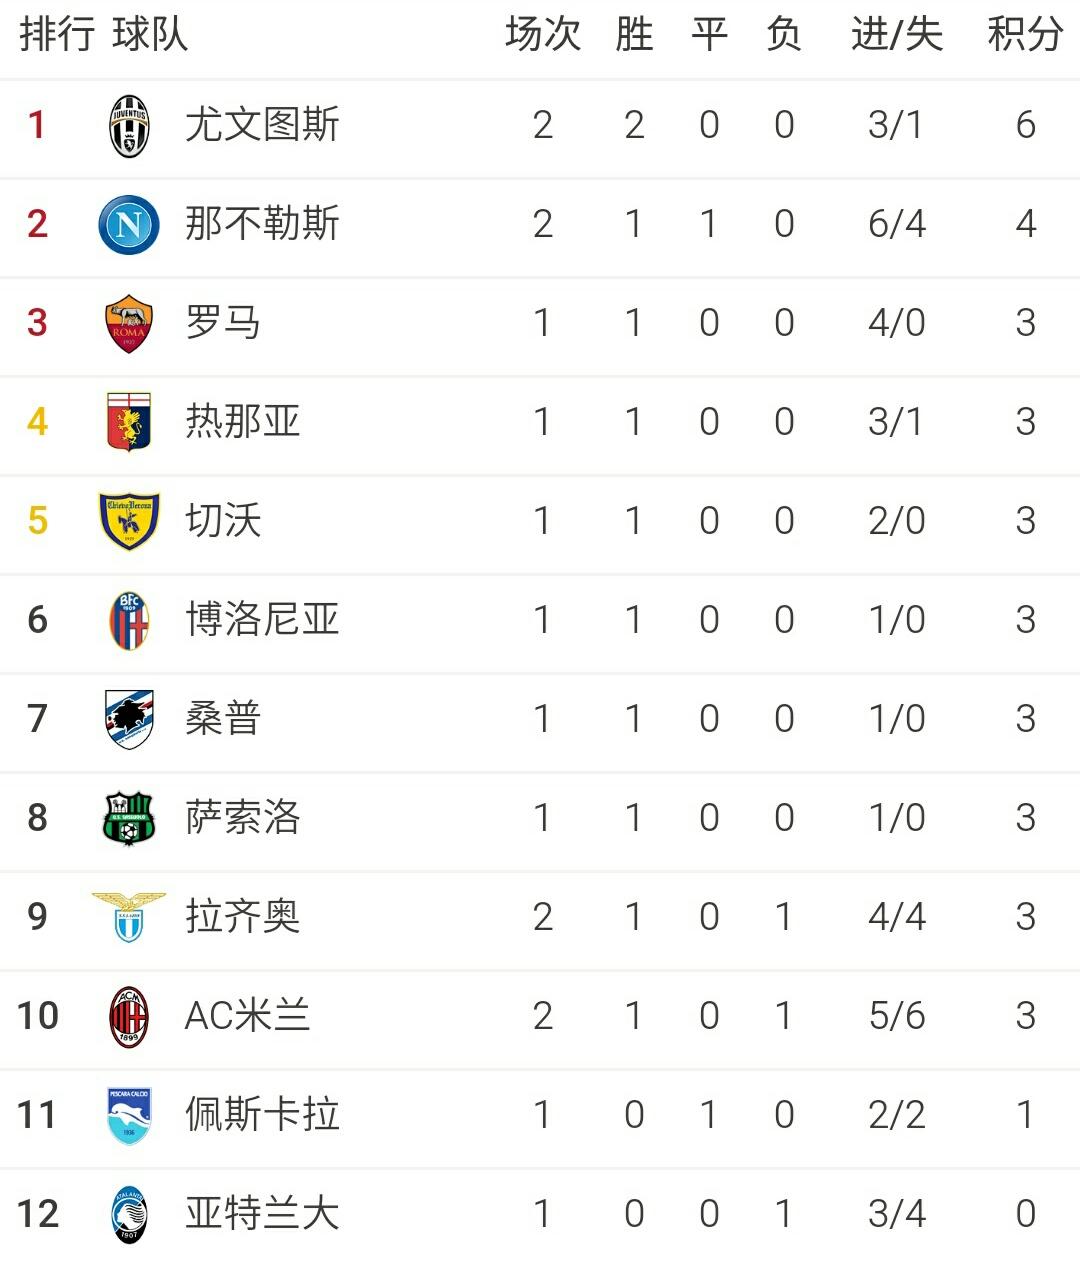This screenshot has width=1080, height=1261.
Task: Open the 尤文图斯 team name link
Action: [262, 125]
